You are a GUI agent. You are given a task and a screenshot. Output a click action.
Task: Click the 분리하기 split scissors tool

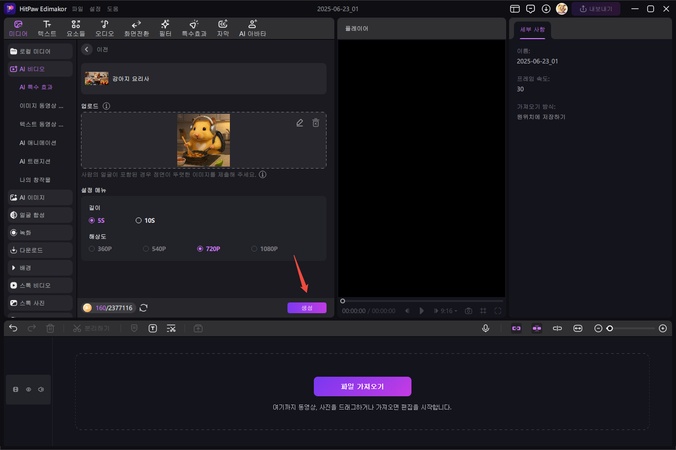coord(91,328)
